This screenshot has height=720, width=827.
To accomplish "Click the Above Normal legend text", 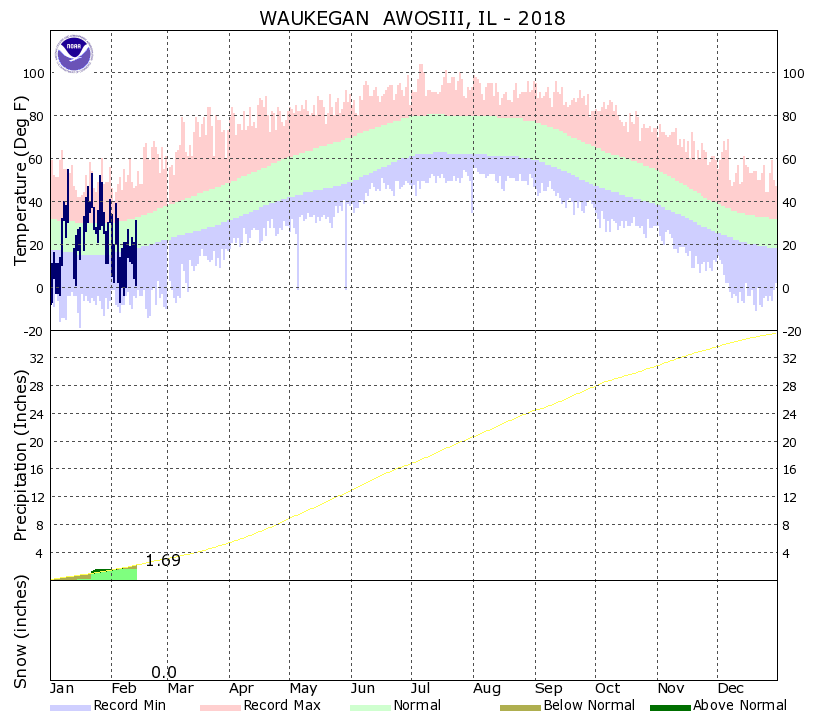I will coord(740,706).
